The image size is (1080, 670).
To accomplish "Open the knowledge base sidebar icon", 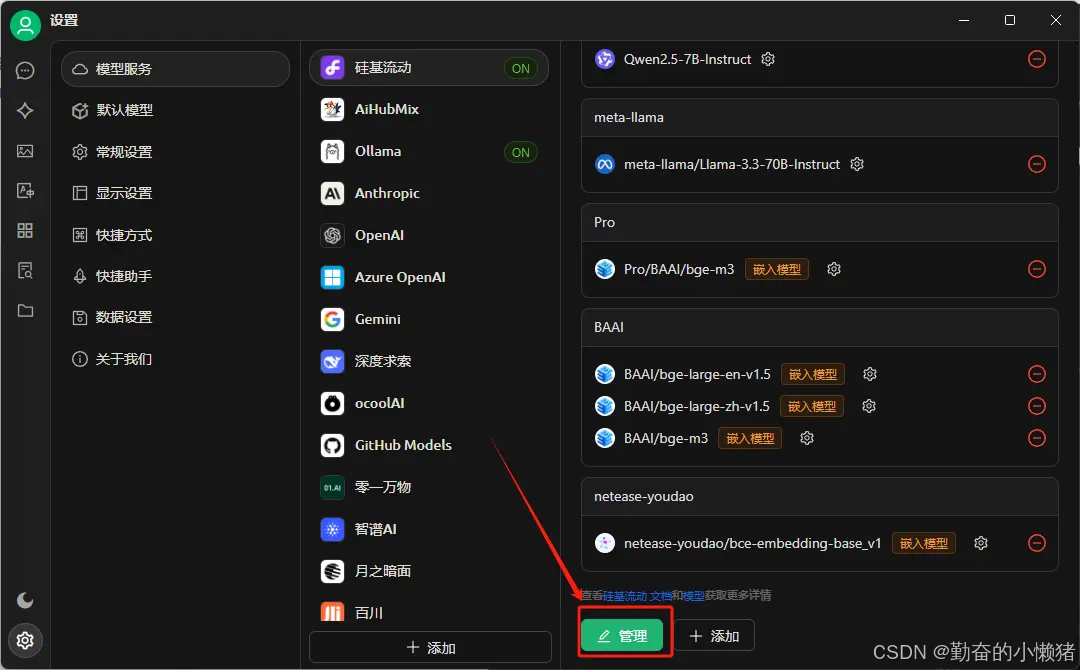I will point(25,271).
